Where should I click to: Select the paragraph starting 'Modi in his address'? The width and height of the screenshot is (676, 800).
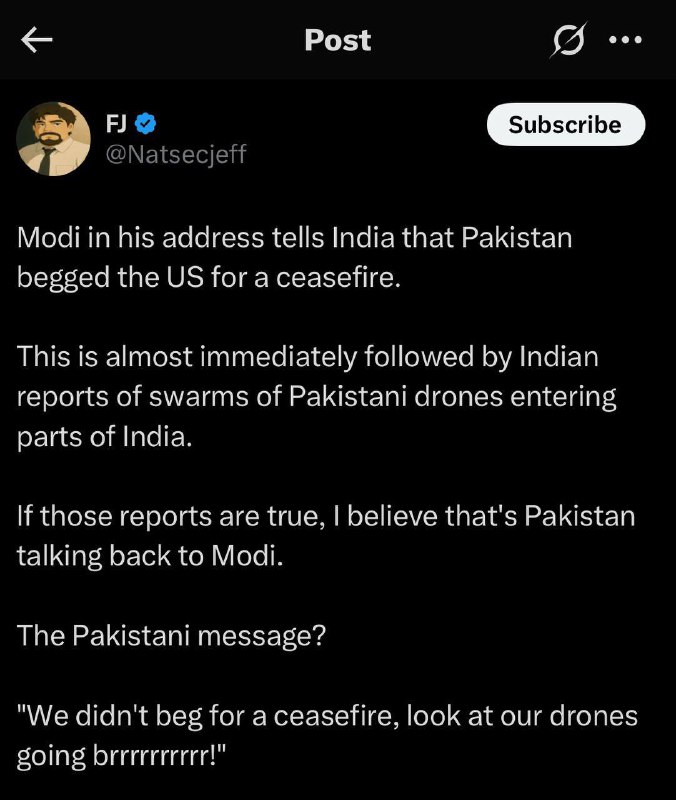294,258
